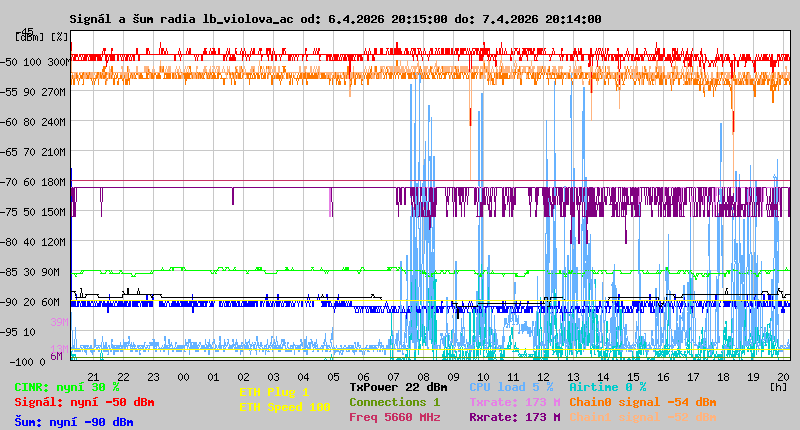This screenshot has width=800, height=430.
Task: Click the '16' hour tick label
Action: click(663, 377)
